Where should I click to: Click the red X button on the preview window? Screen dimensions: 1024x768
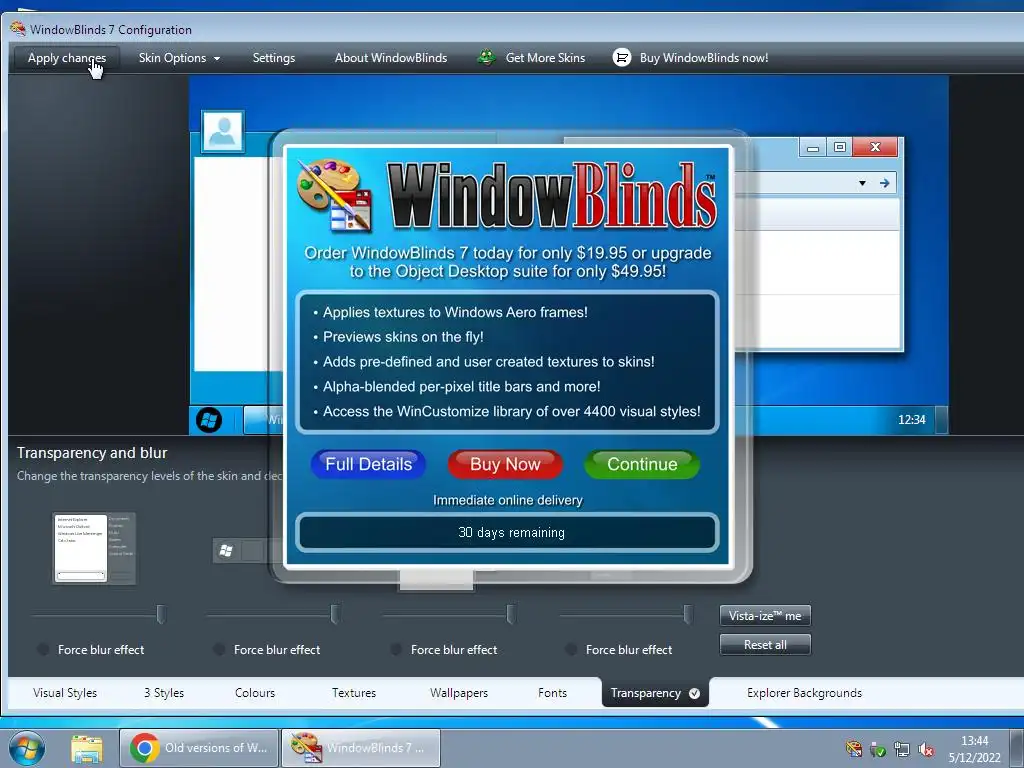(x=875, y=148)
